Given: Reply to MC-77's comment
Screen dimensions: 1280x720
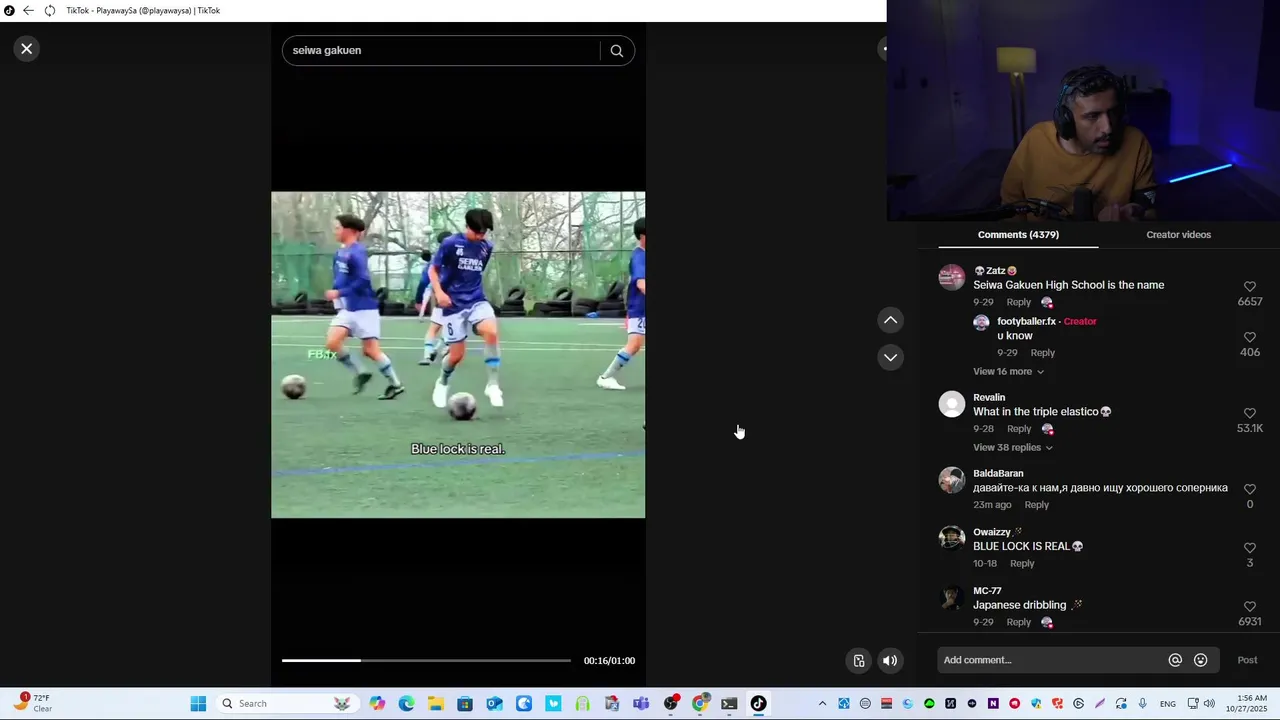Looking at the screenshot, I should pyautogui.click(x=1019, y=622).
